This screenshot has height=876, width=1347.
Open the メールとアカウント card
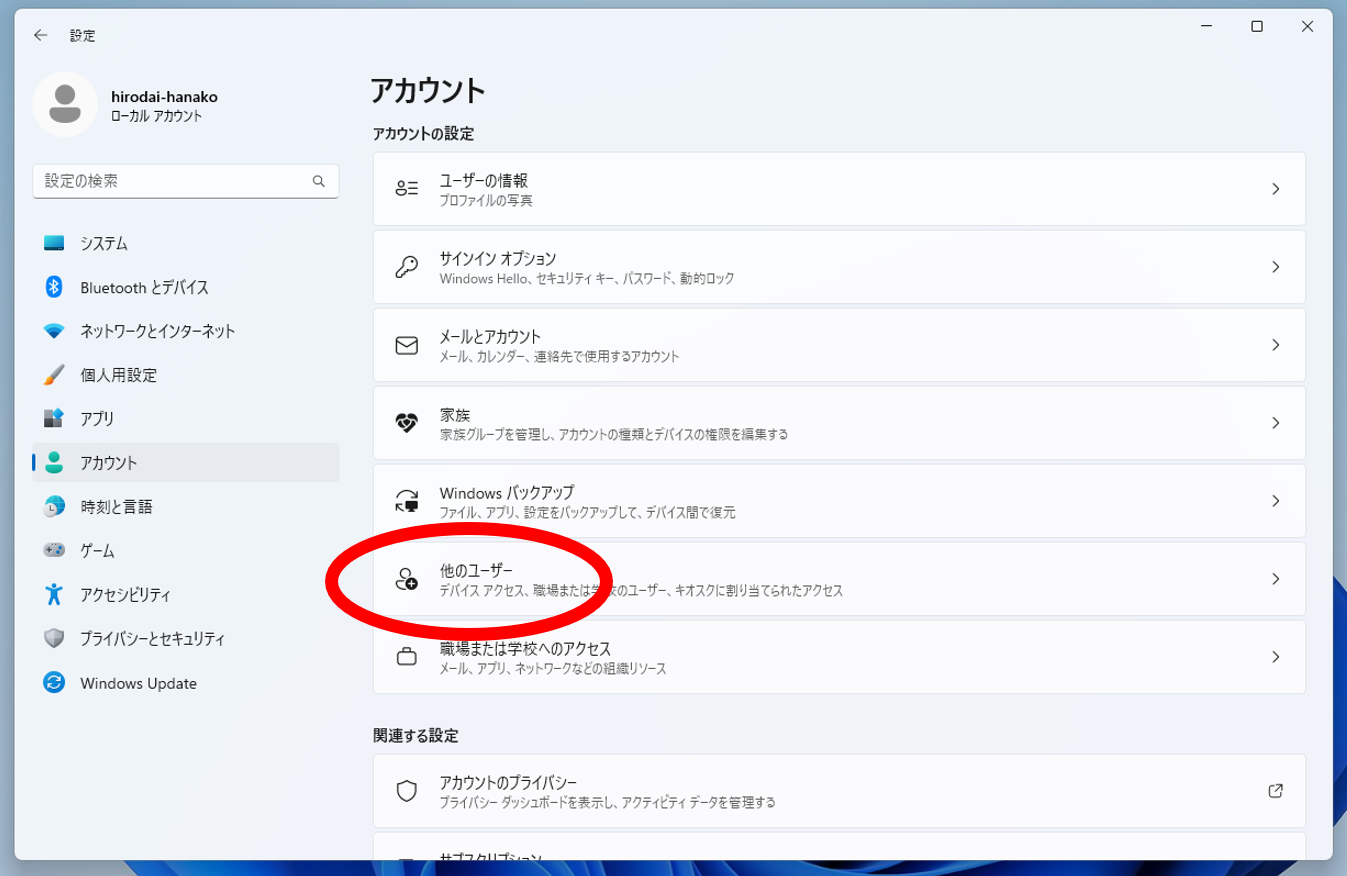click(x=839, y=345)
